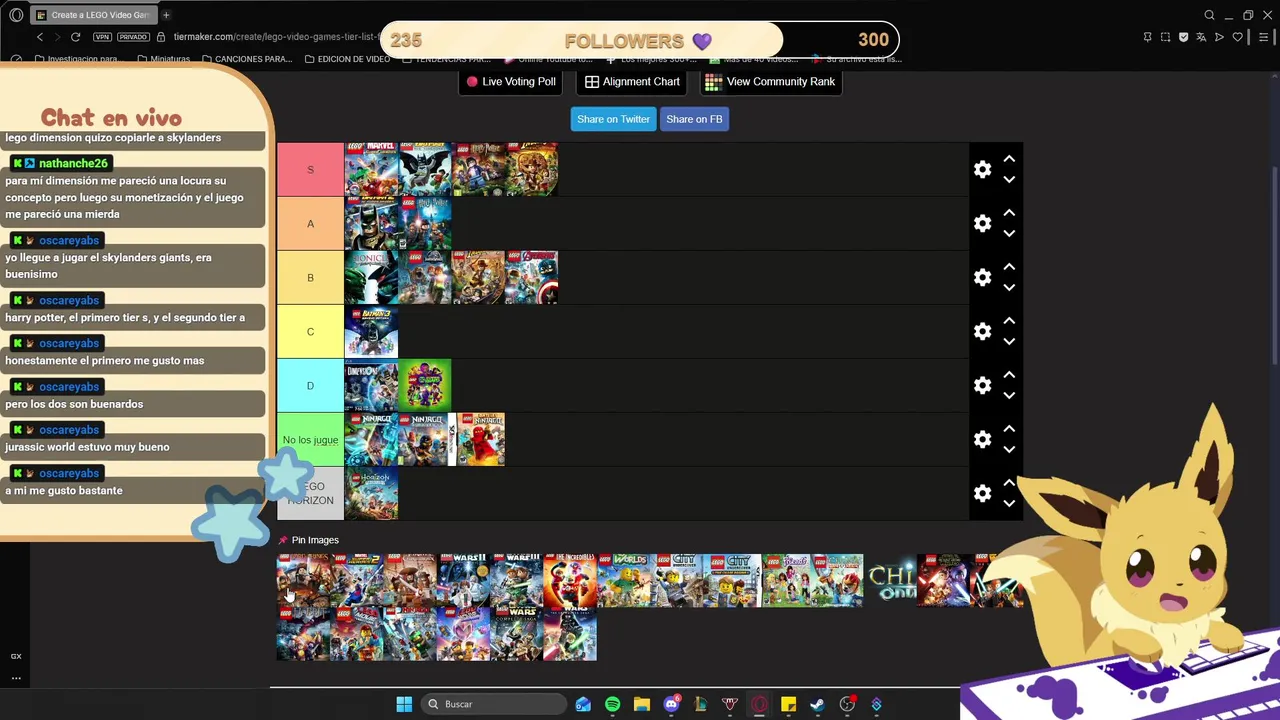Pick the Chima Online cover in pool
This screenshot has width=1280, height=720.
coord(891,580)
